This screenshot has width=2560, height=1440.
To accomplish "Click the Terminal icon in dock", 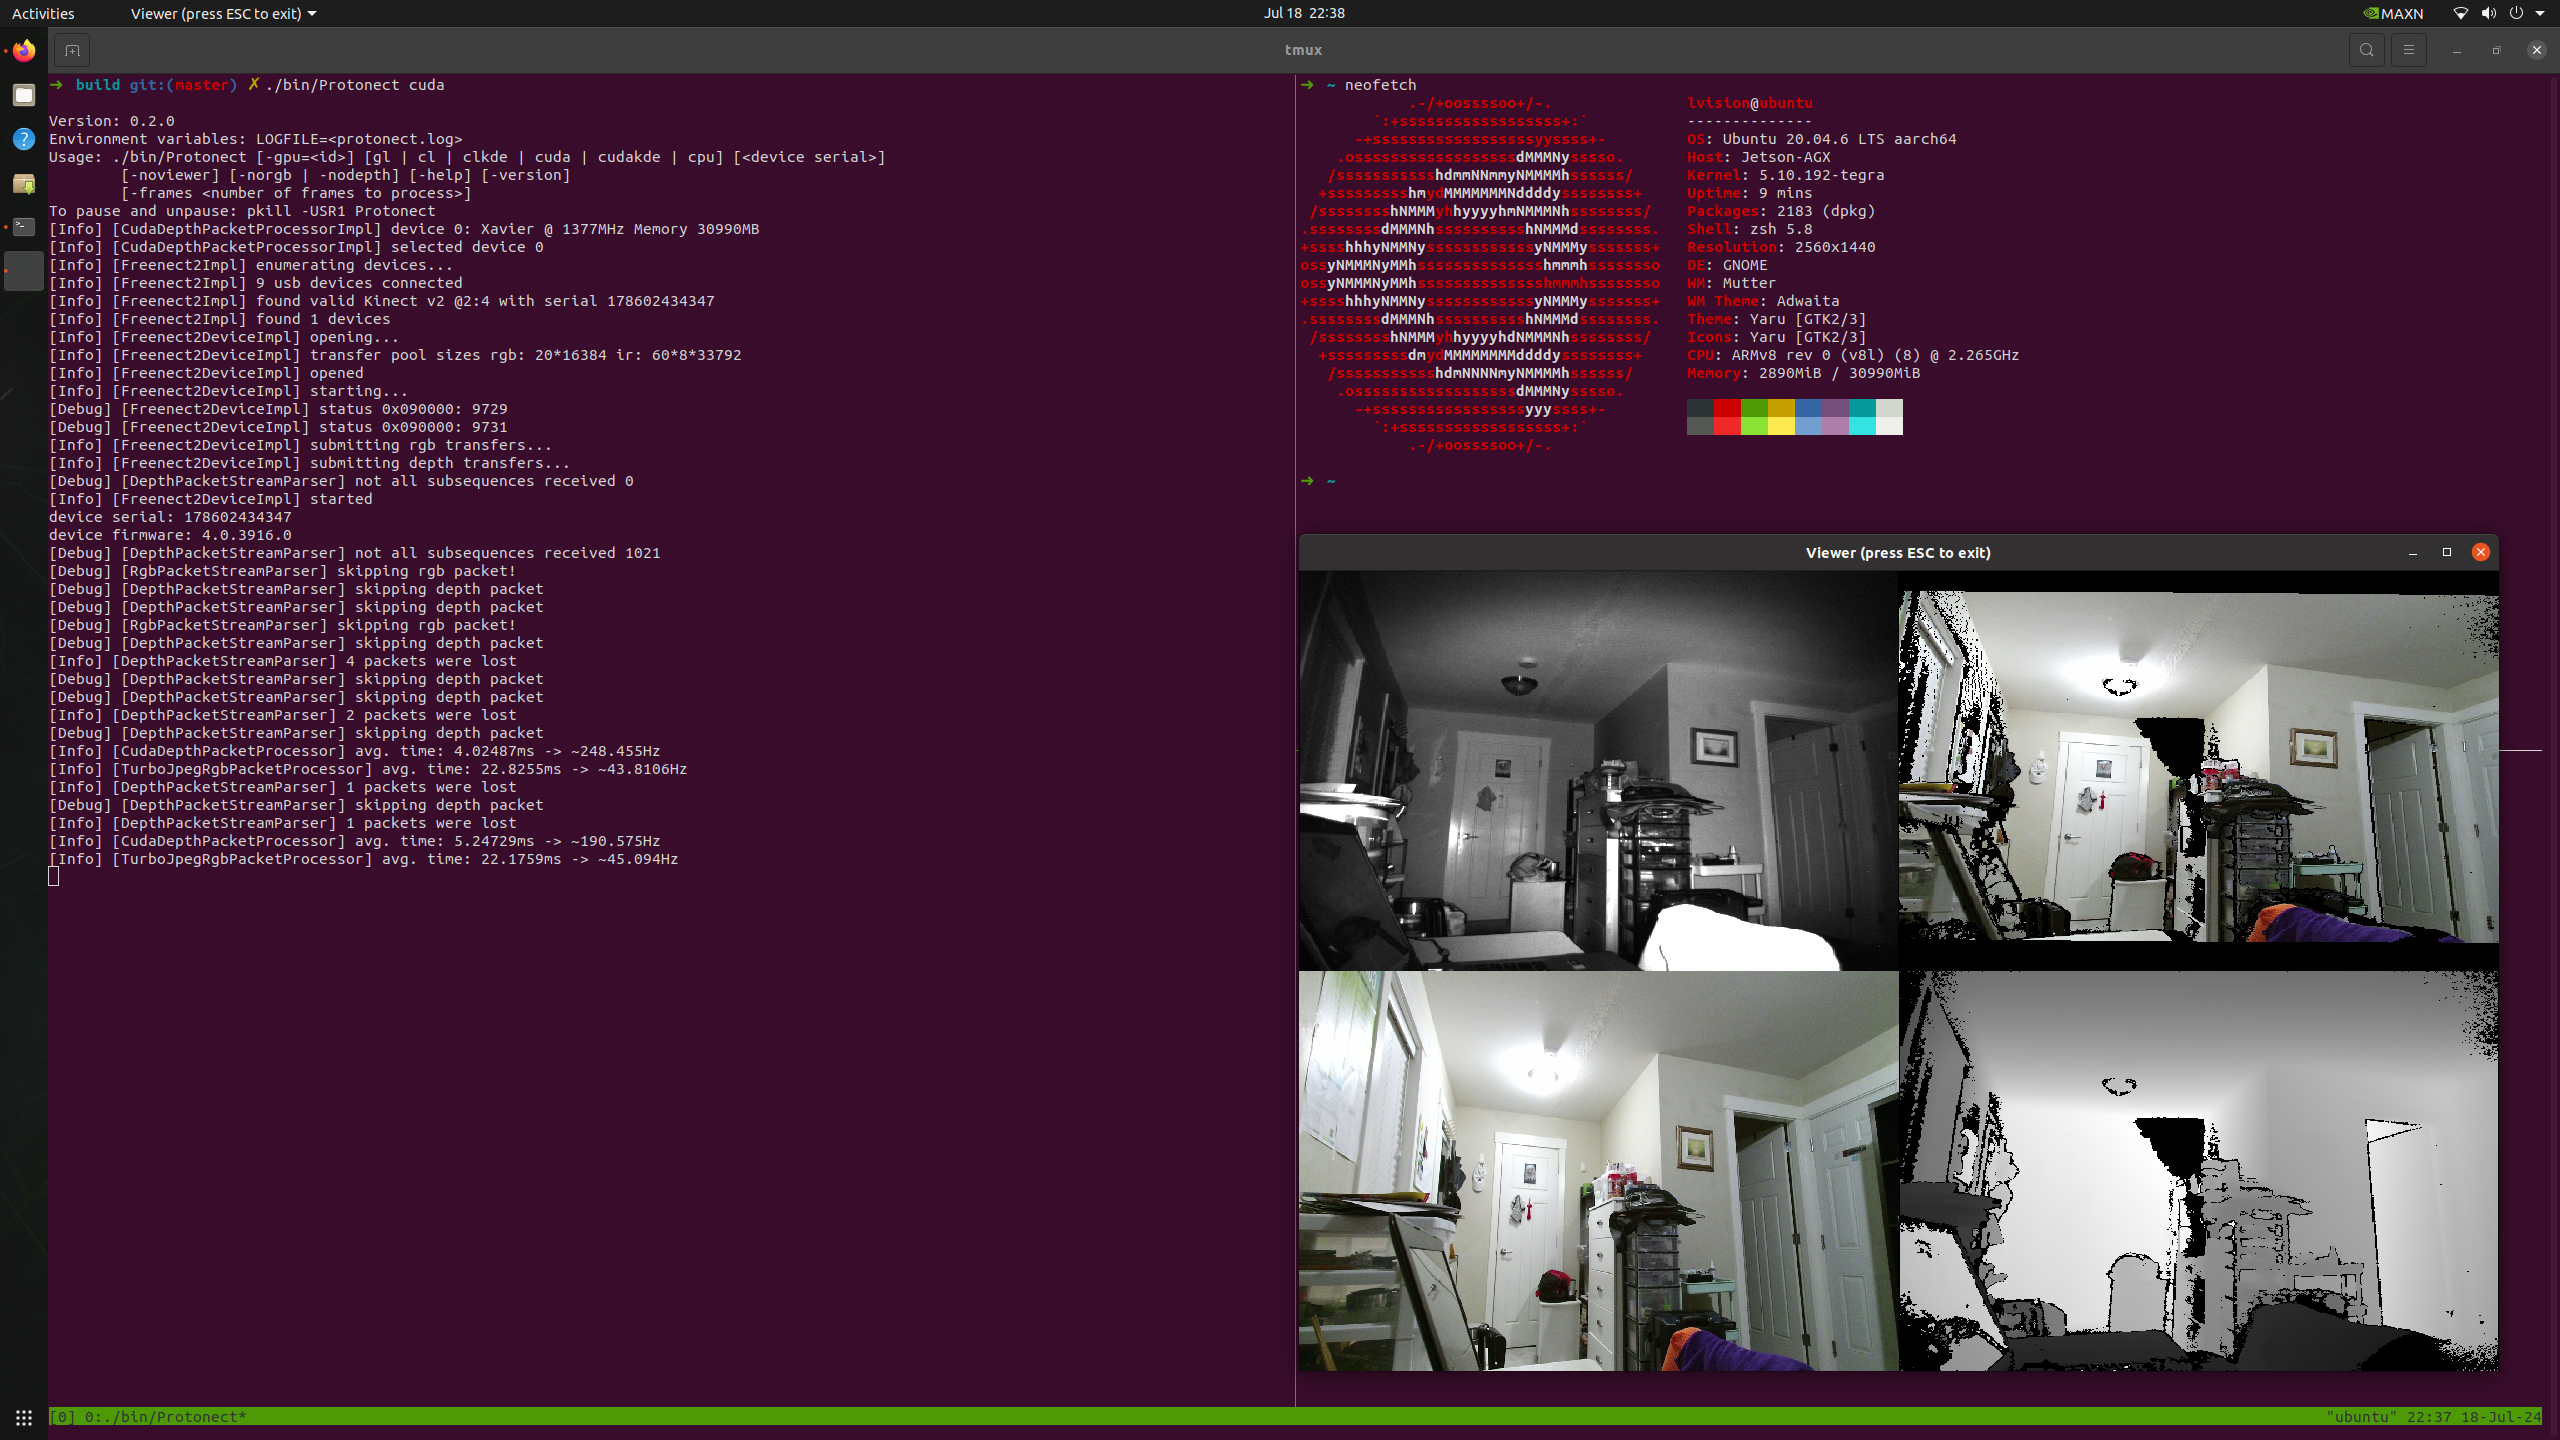I will pyautogui.click(x=24, y=227).
